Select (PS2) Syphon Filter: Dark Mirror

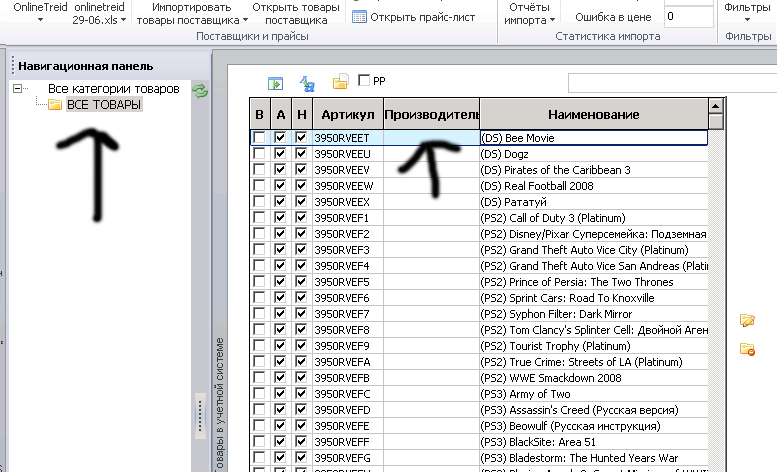point(594,314)
